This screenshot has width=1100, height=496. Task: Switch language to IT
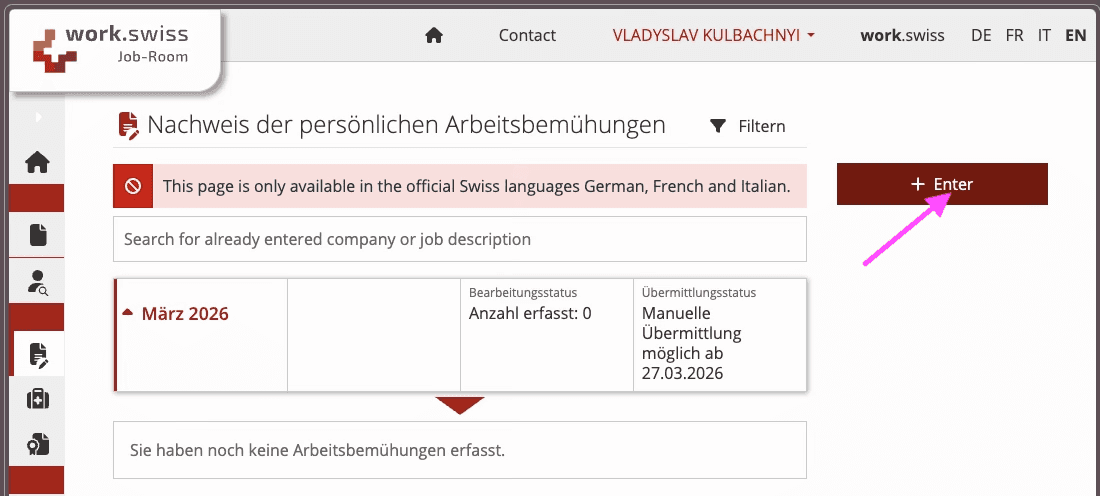[x=1044, y=35]
